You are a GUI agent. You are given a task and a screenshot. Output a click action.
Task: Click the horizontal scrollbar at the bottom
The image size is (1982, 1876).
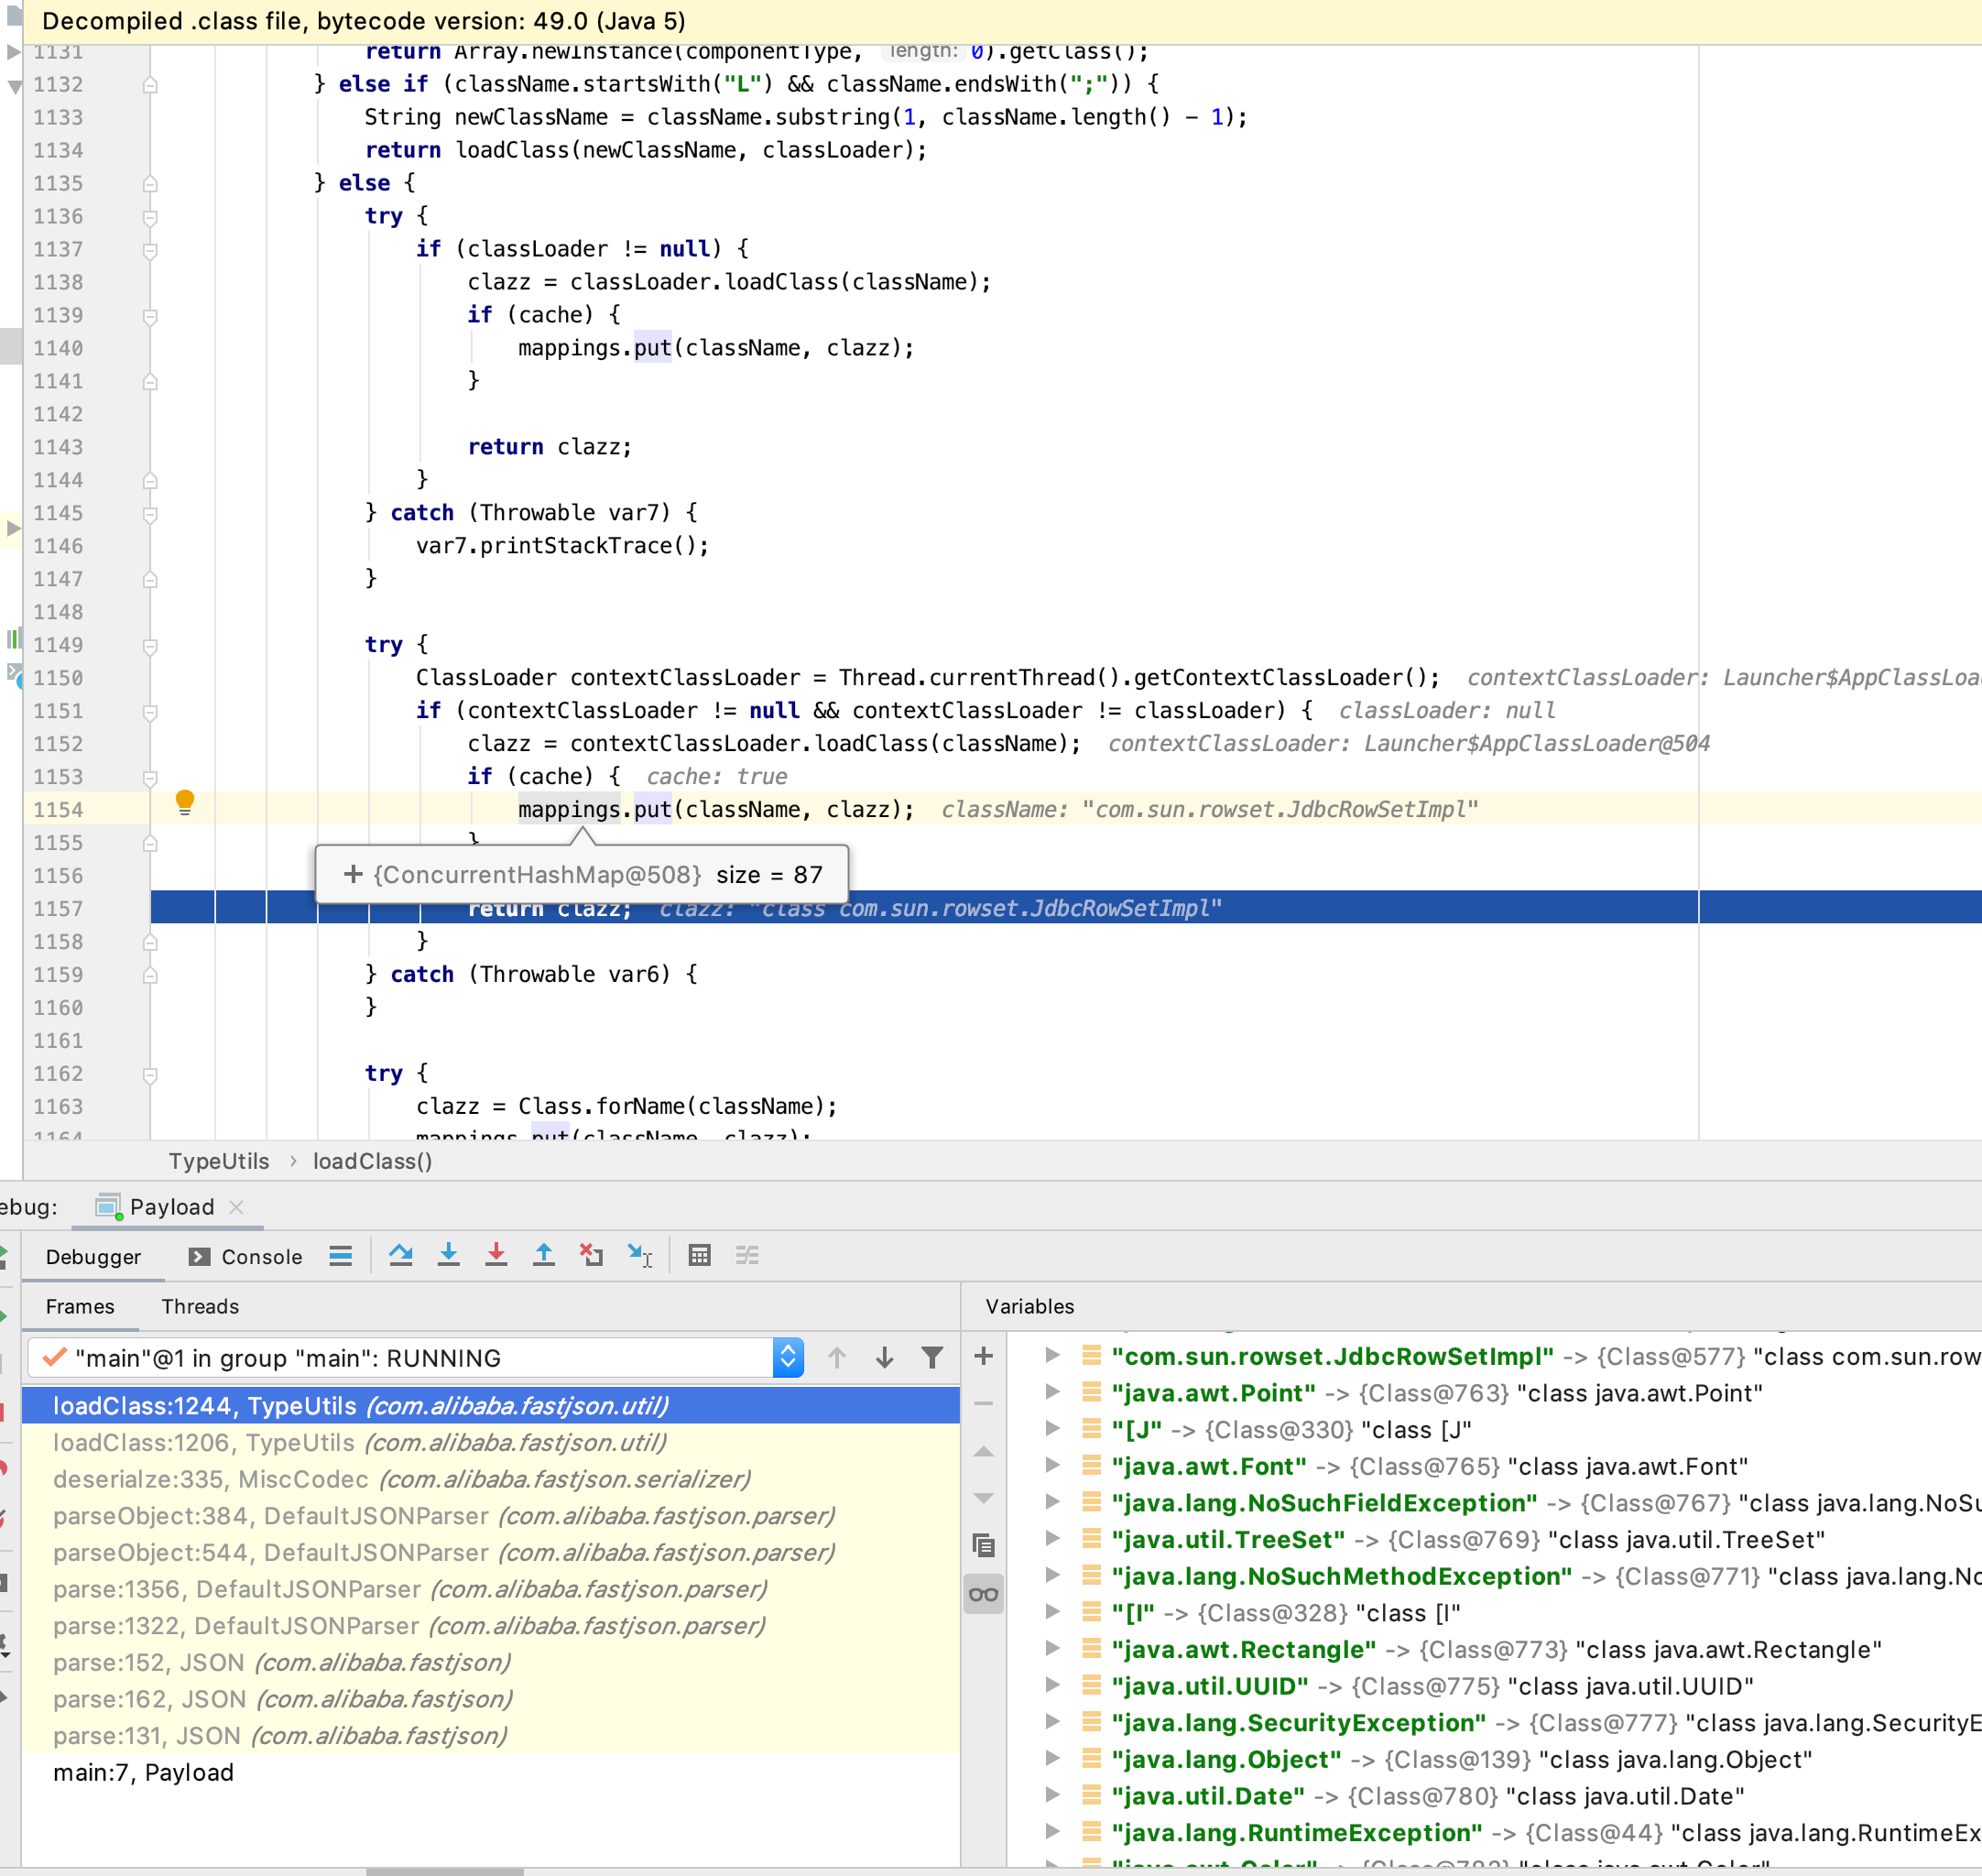[x=445, y=1871]
